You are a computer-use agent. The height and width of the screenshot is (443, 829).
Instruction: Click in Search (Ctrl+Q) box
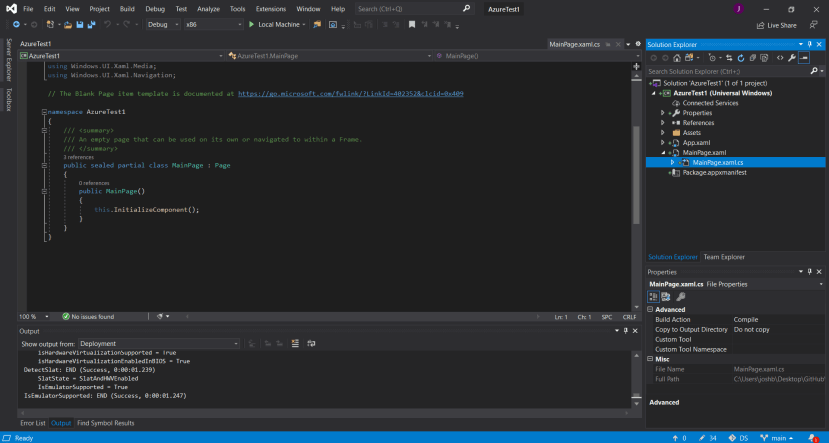click(413, 9)
